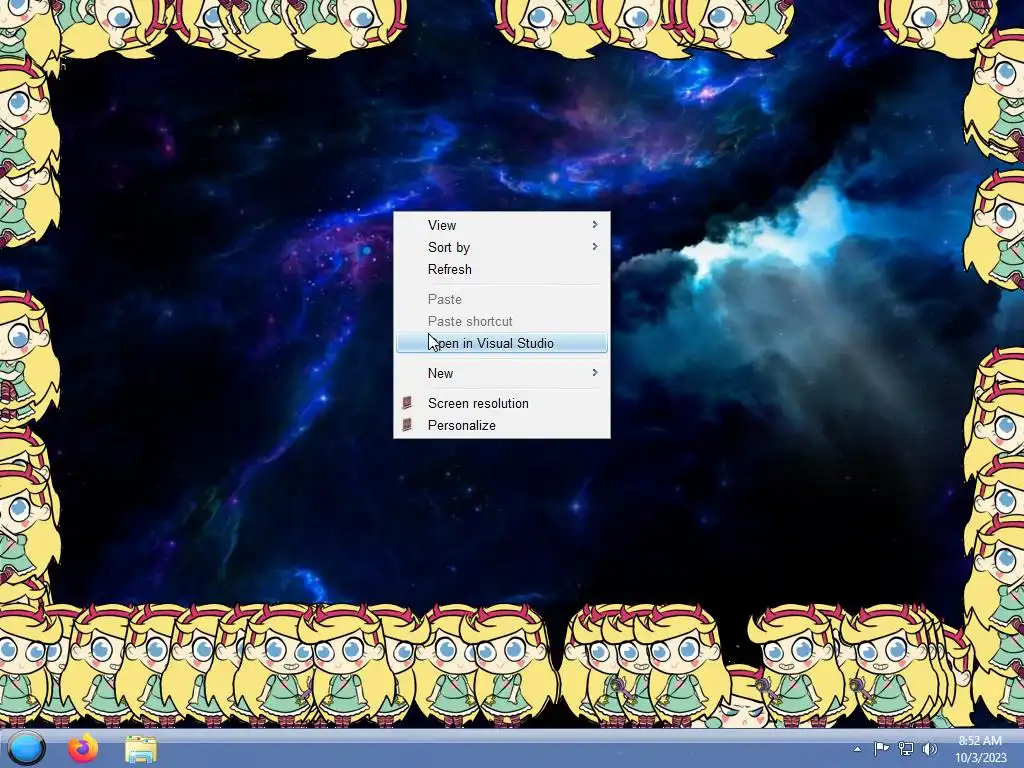Open the New submenu entry
Viewport: 1024px width, 768px height.
tap(502, 373)
